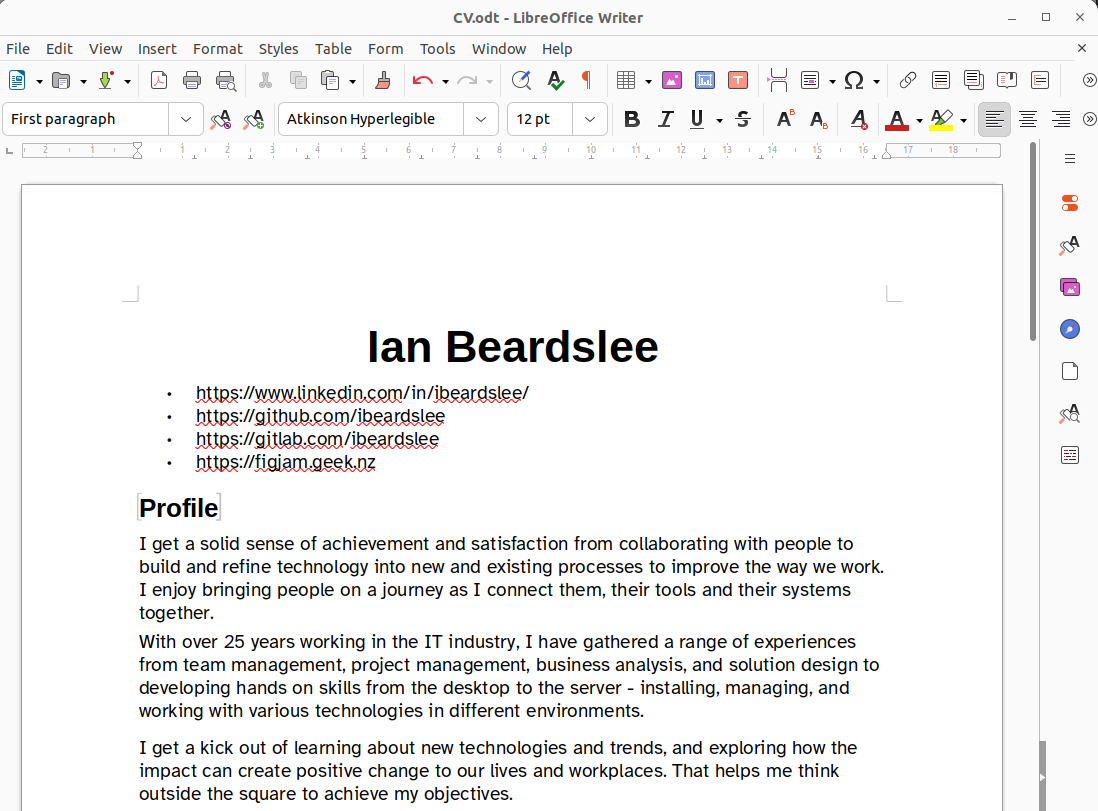Viewport: 1098px width, 811px height.
Task: Open the Gallery panel in the sidebar
Action: coord(1070,287)
